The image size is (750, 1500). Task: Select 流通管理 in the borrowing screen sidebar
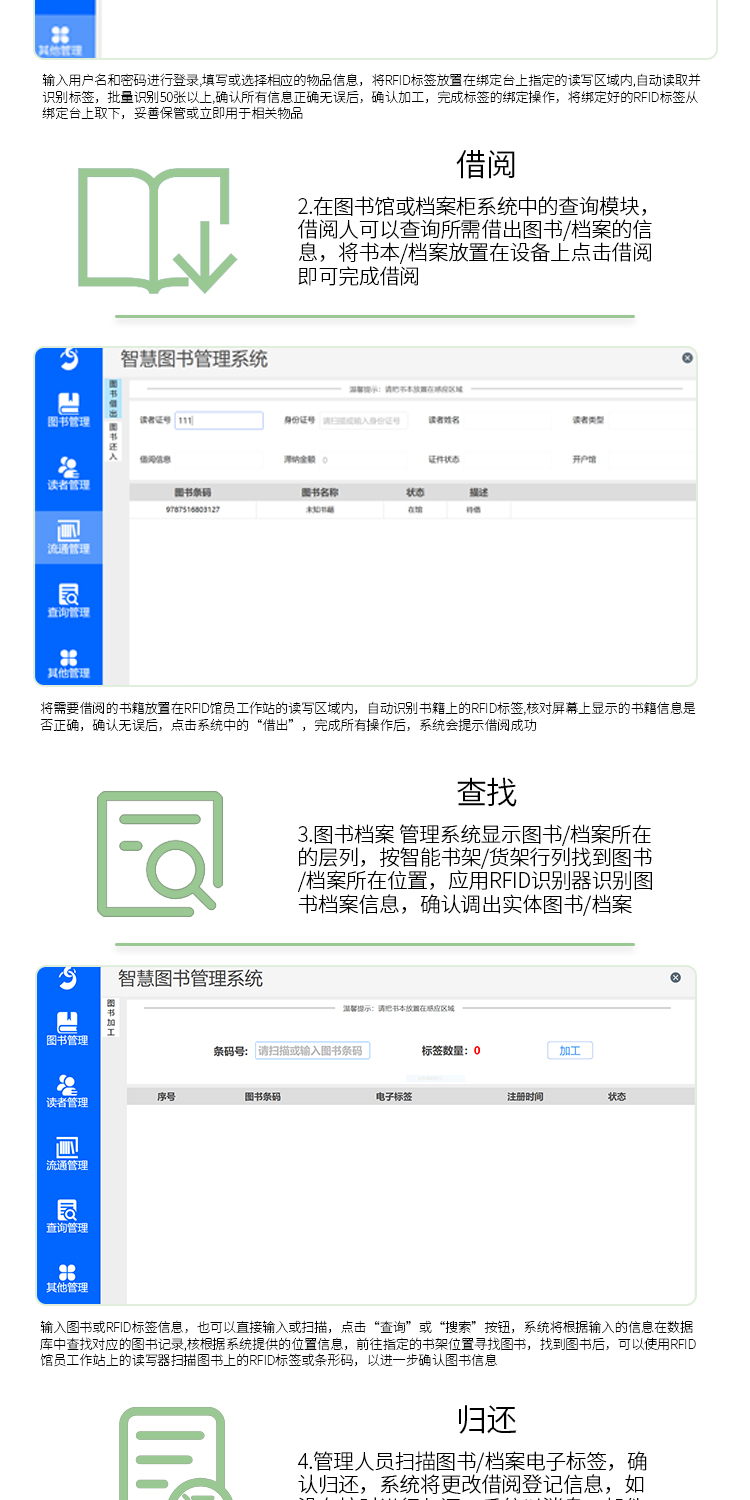pyautogui.click(x=68, y=537)
